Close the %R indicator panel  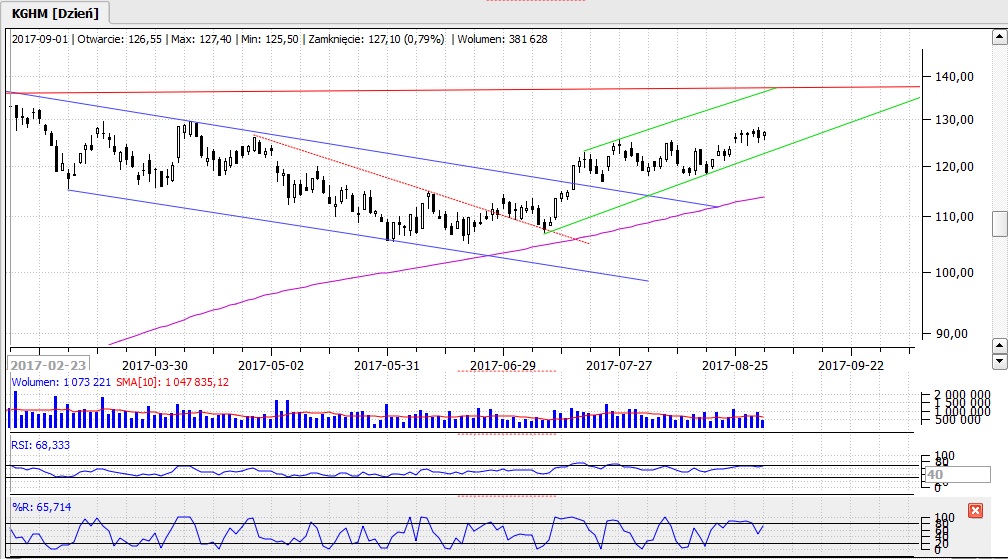coord(976,510)
